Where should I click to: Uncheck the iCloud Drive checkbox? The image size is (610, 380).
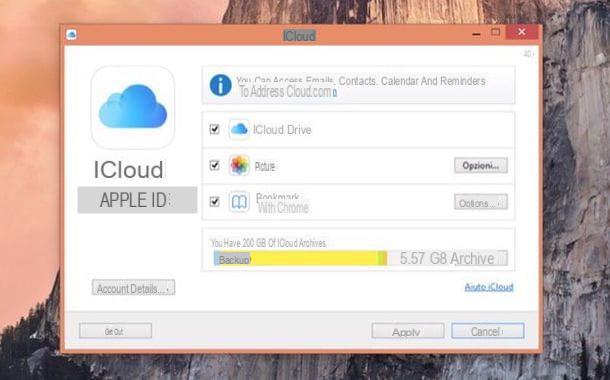214,129
